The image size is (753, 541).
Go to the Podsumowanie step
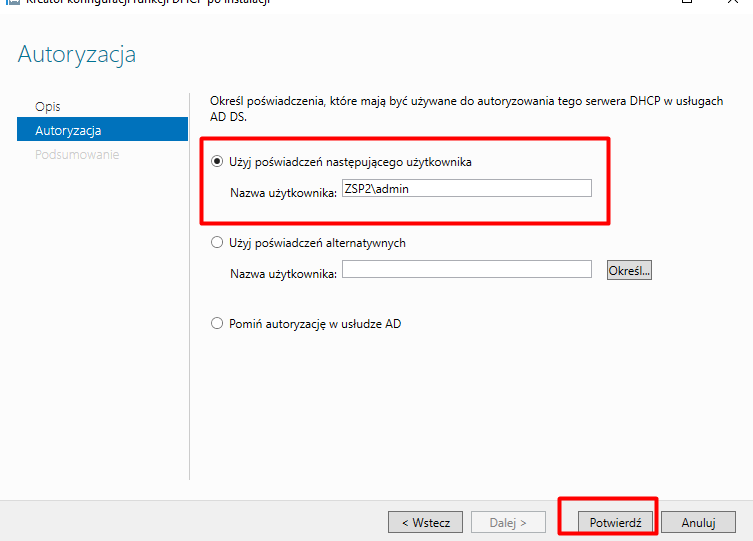(77, 155)
